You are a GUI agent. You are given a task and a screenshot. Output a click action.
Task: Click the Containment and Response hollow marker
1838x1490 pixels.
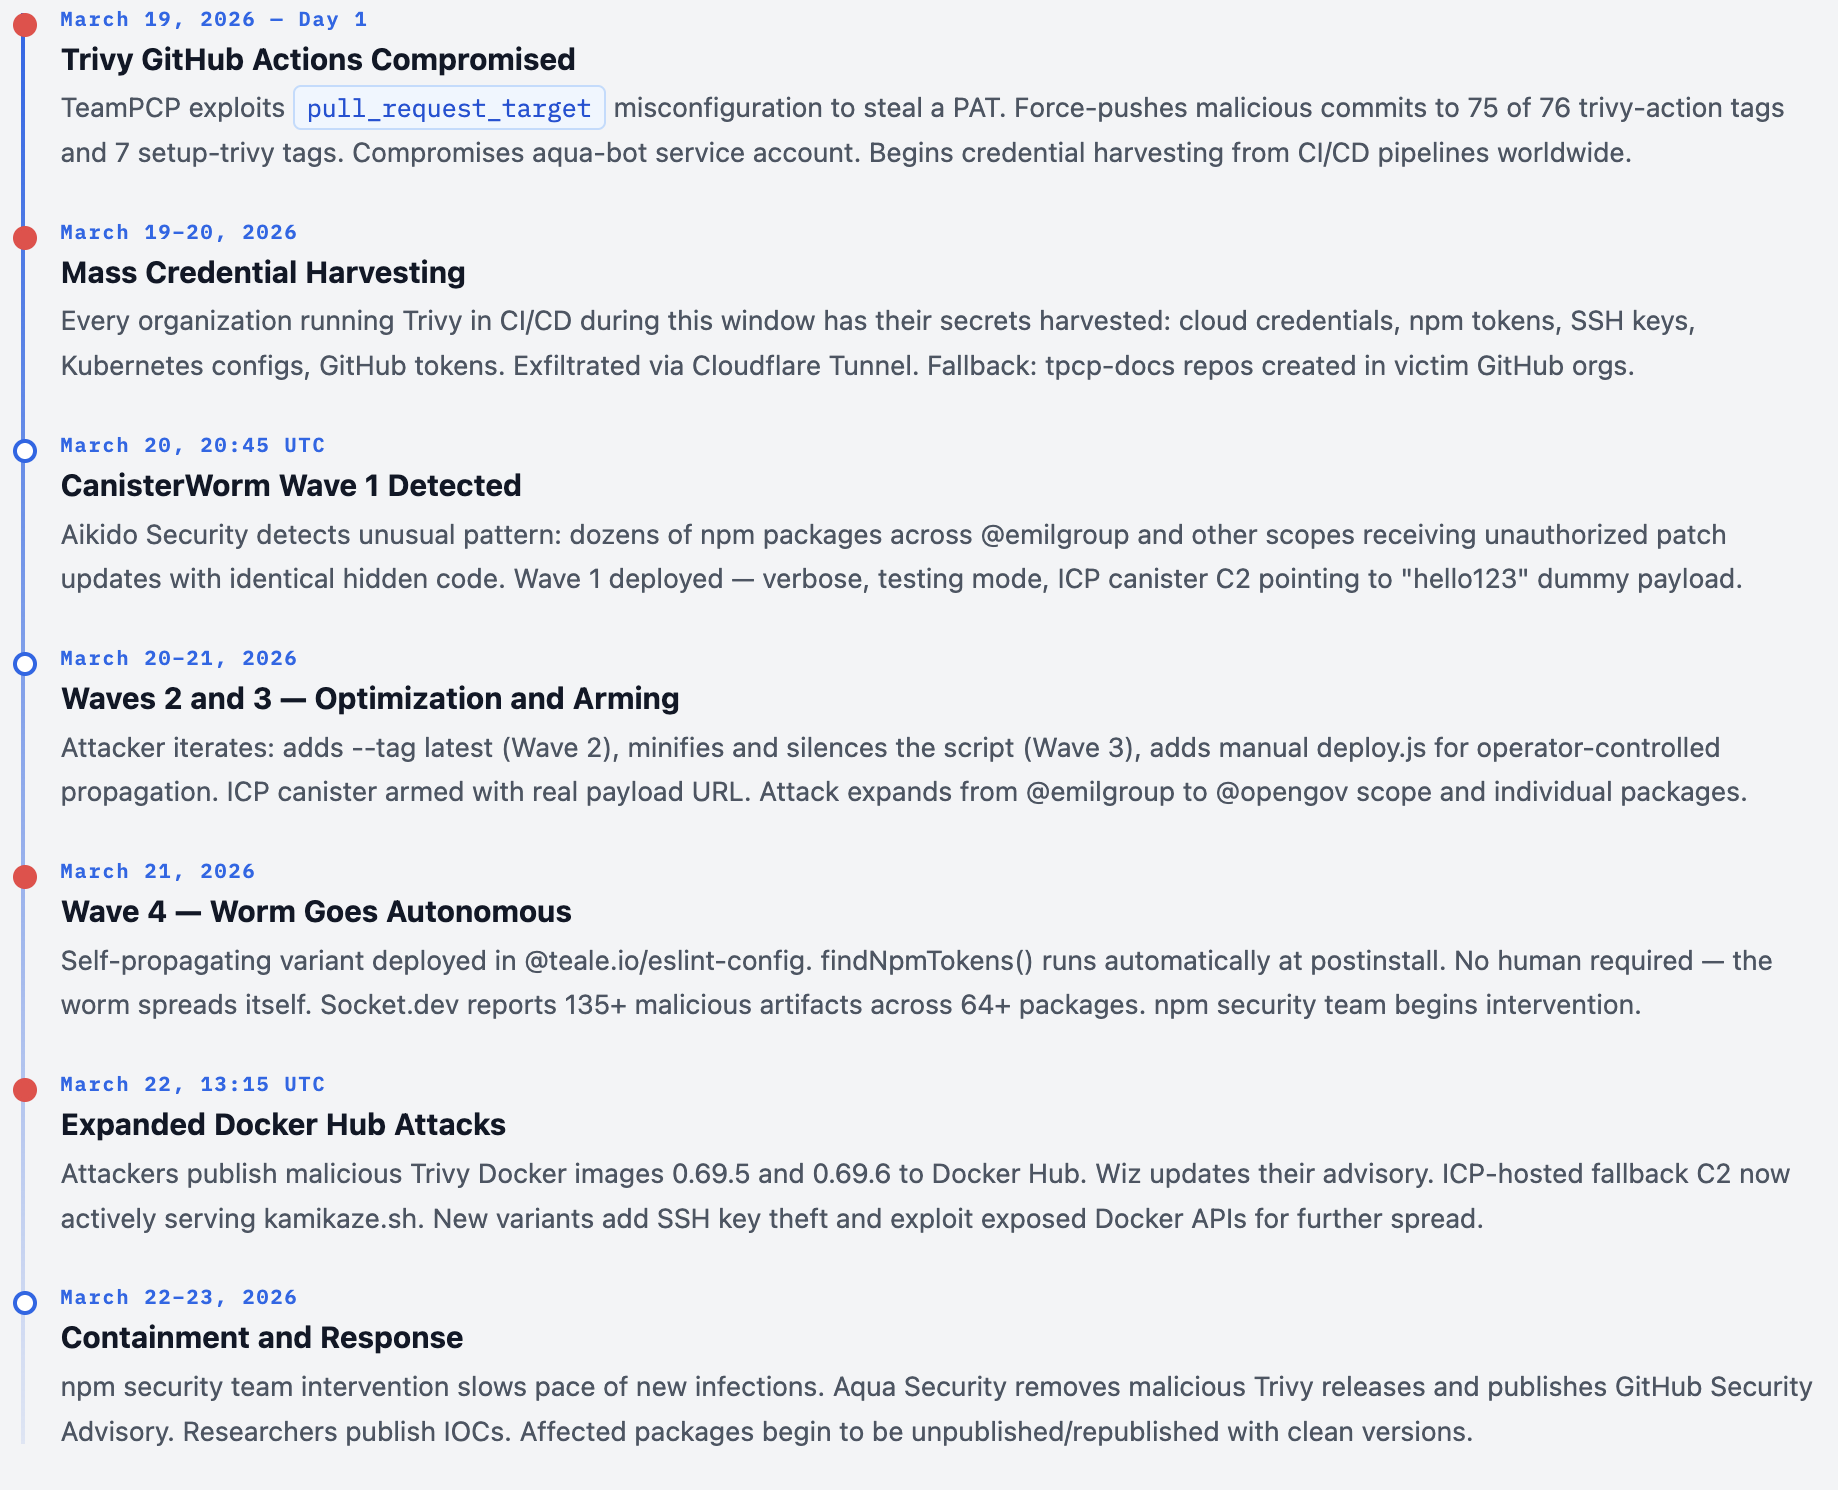click(25, 1303)
